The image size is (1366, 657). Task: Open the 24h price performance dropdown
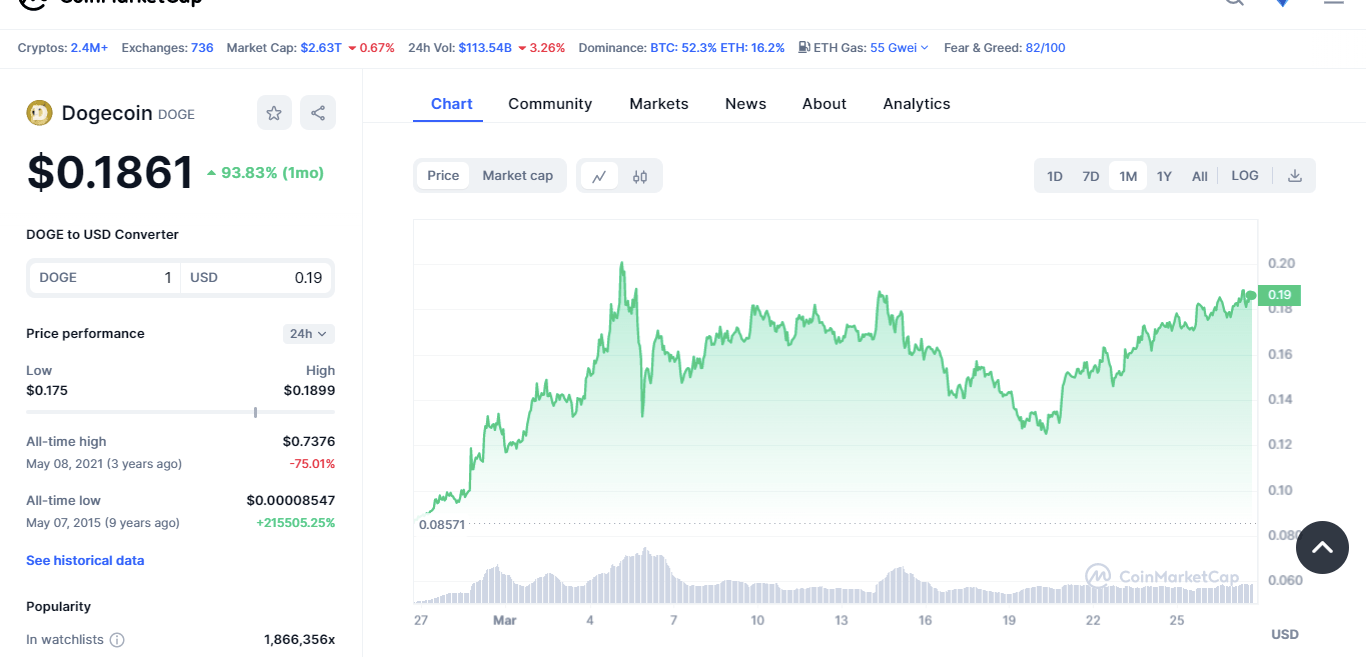coord(309,334)
